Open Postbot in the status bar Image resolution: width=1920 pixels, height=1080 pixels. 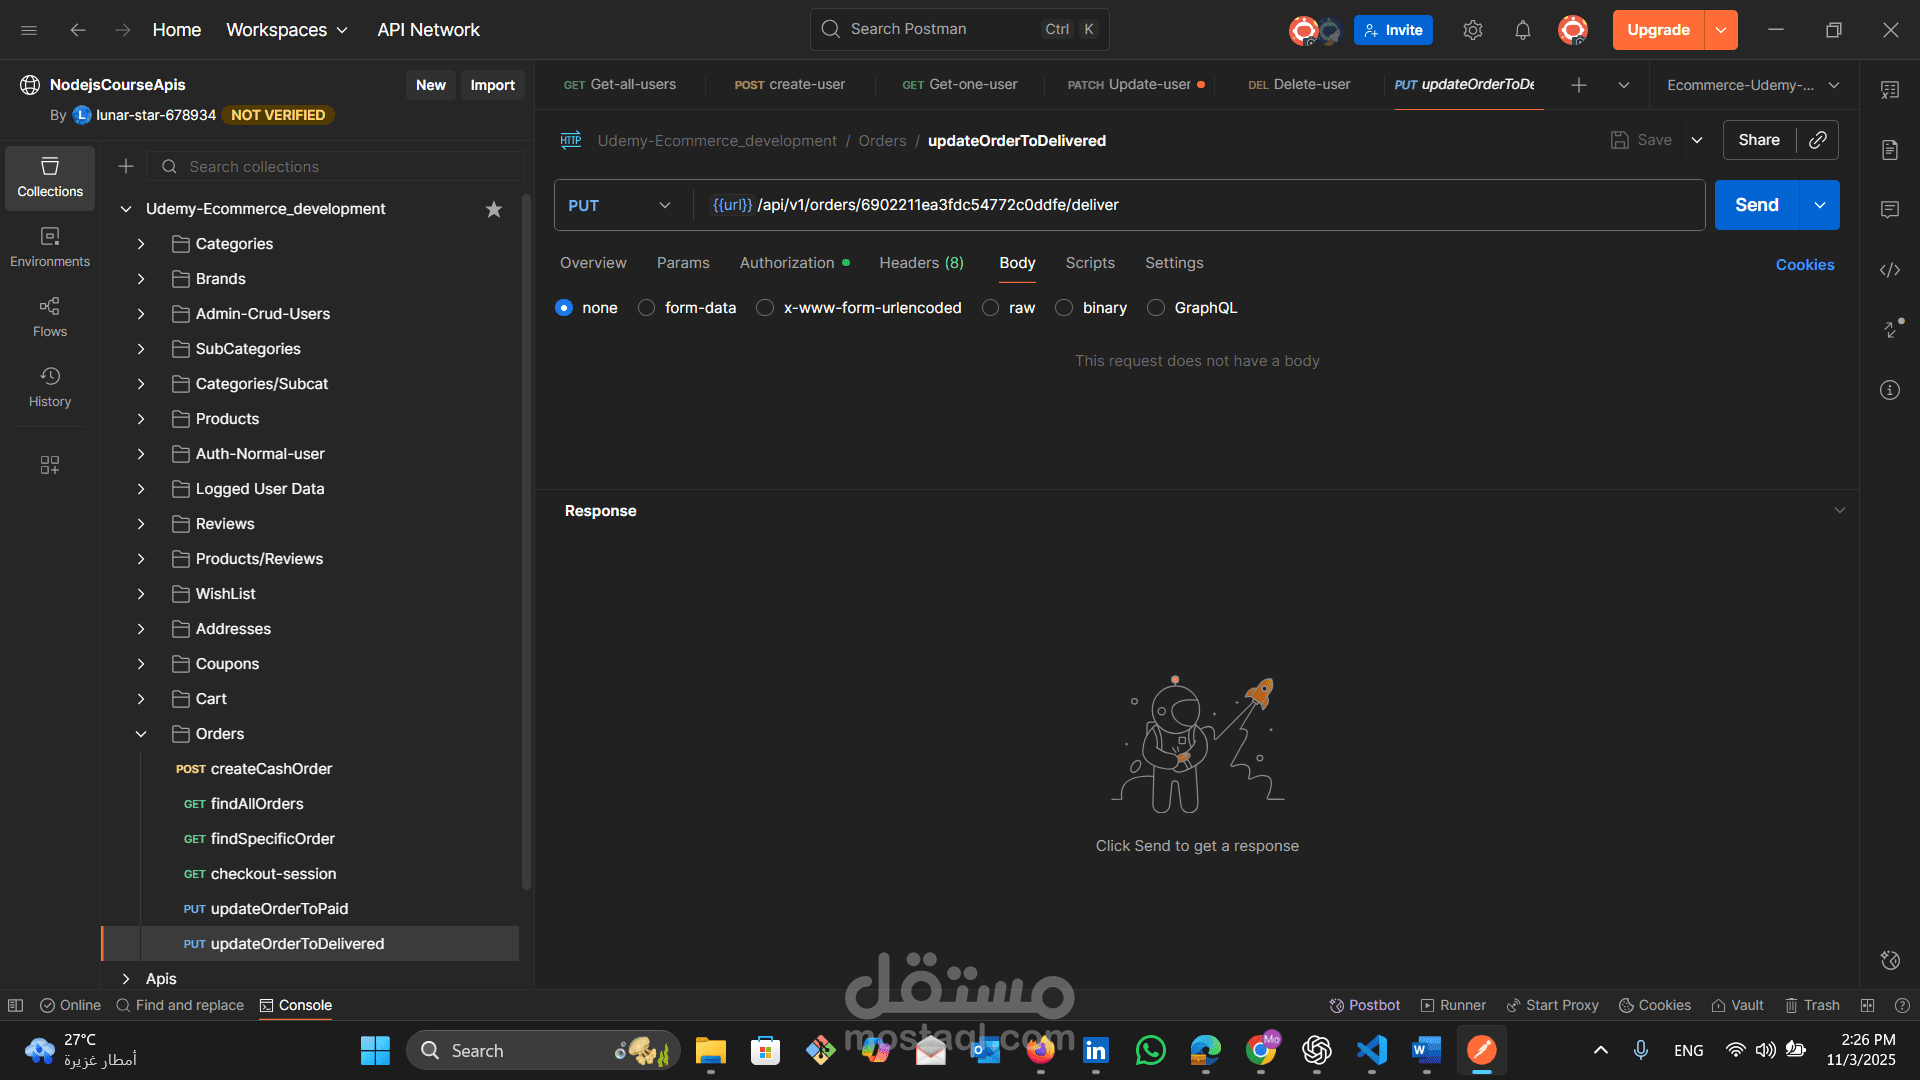[x=1364, y=1005]
